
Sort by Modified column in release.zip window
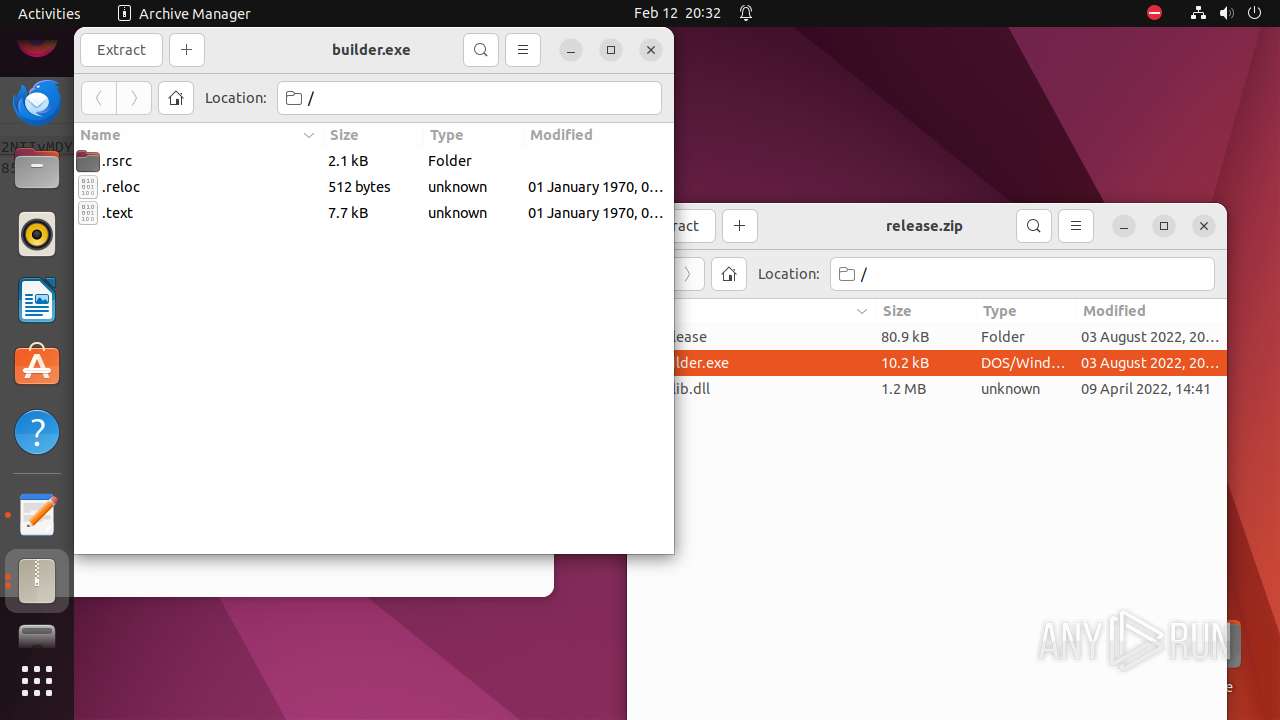pos(1150,311)
